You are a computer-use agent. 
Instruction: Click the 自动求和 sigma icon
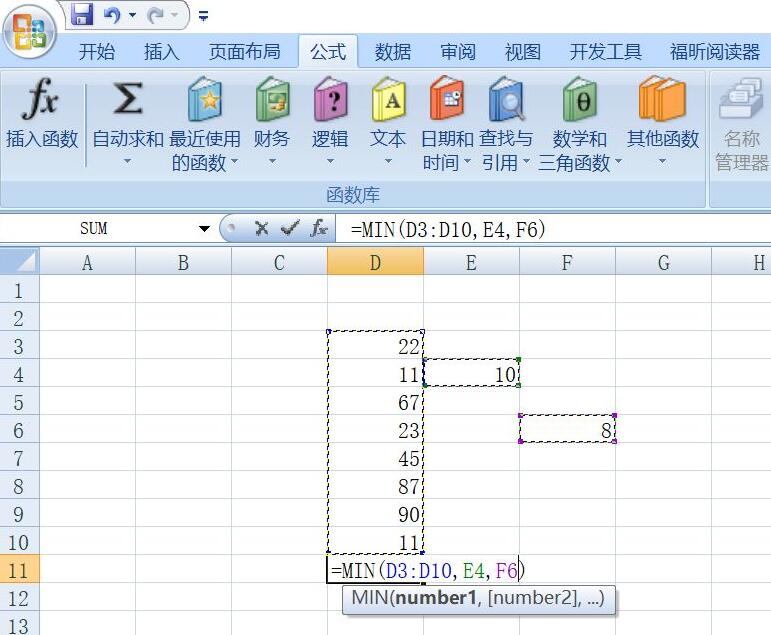coord(128,98)
